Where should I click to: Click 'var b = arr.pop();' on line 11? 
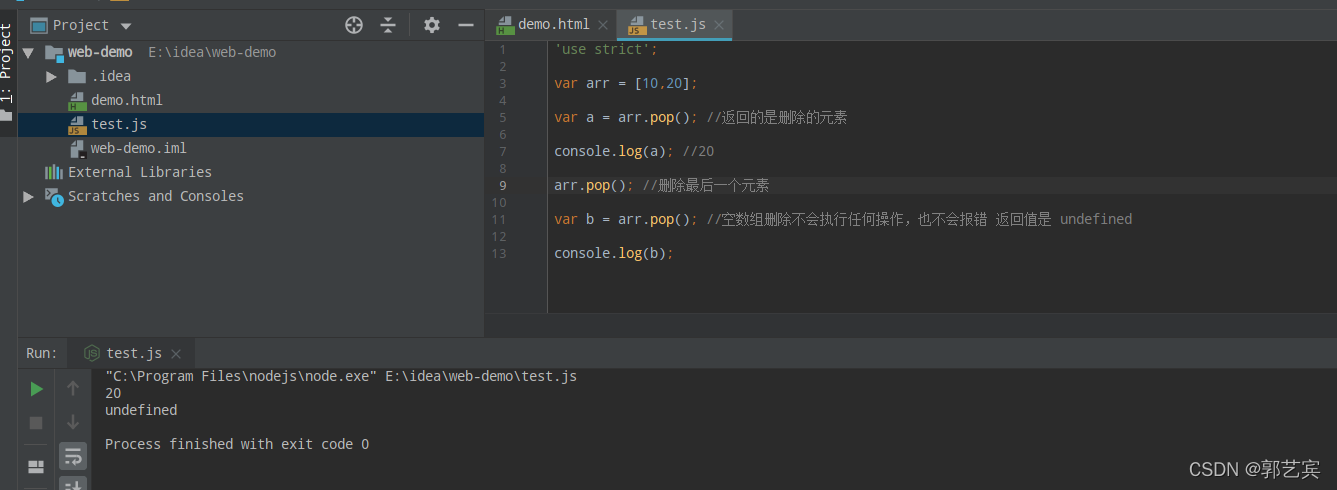point(626,219)
